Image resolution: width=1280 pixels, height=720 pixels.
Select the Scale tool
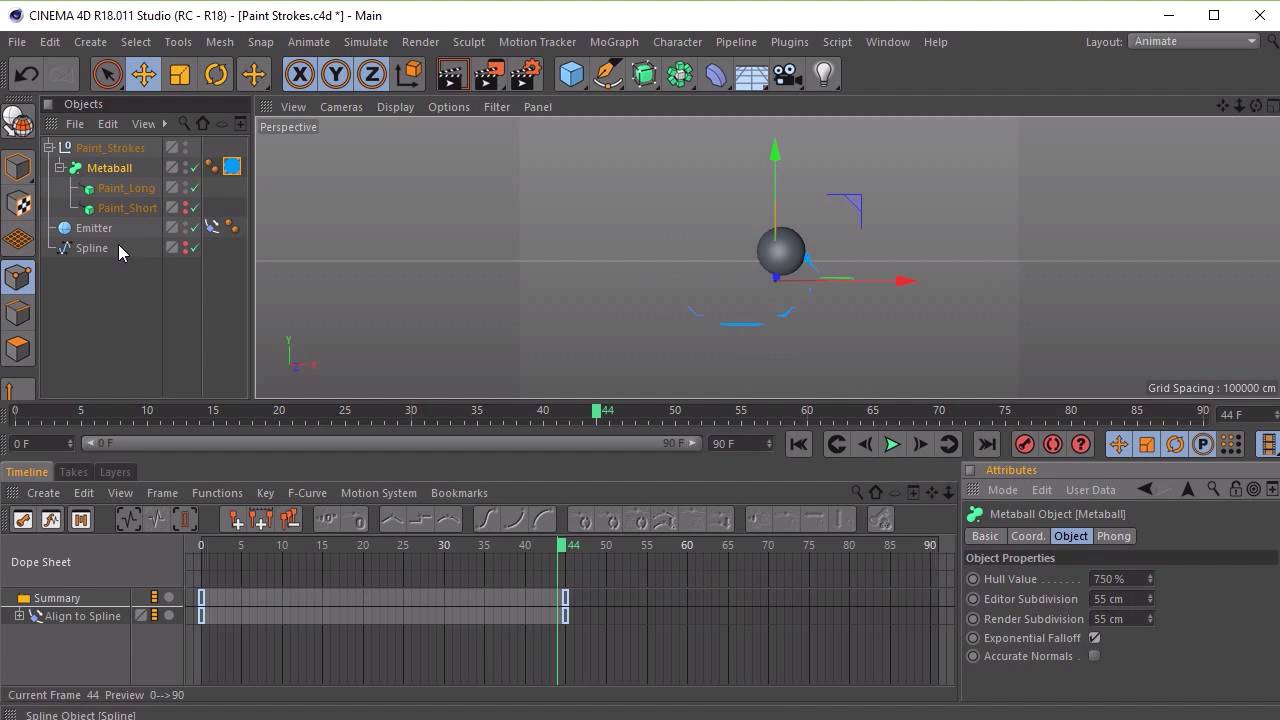pyautogui.click(x=180, y=75)
